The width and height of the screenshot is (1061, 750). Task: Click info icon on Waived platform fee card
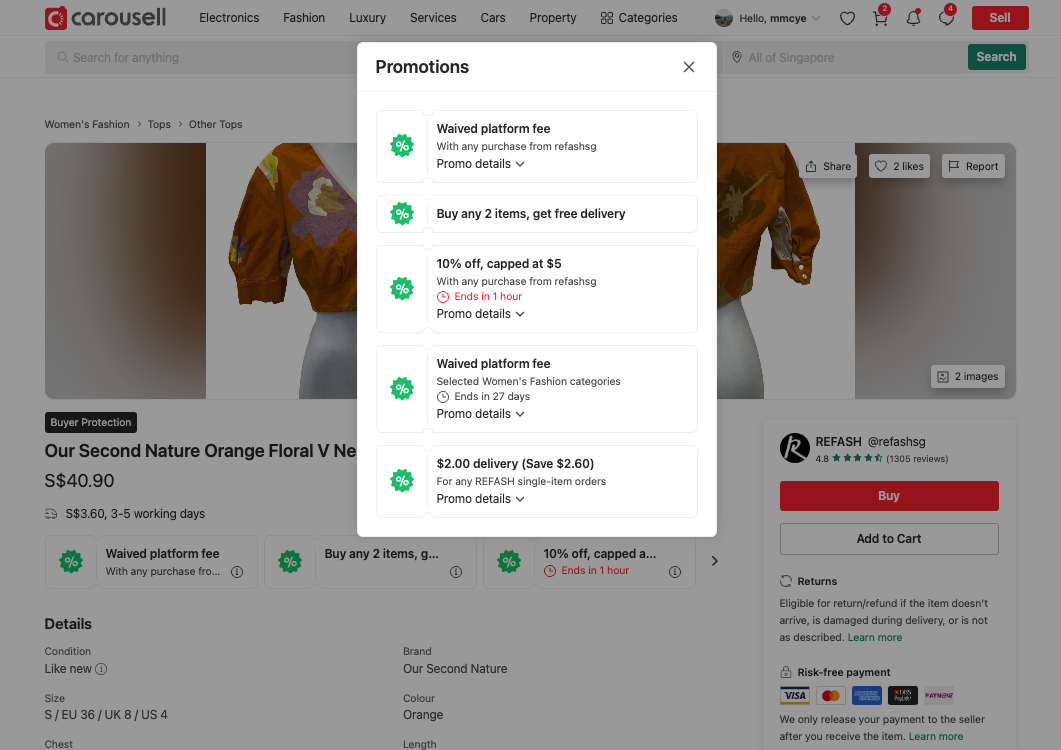point(237,572)
